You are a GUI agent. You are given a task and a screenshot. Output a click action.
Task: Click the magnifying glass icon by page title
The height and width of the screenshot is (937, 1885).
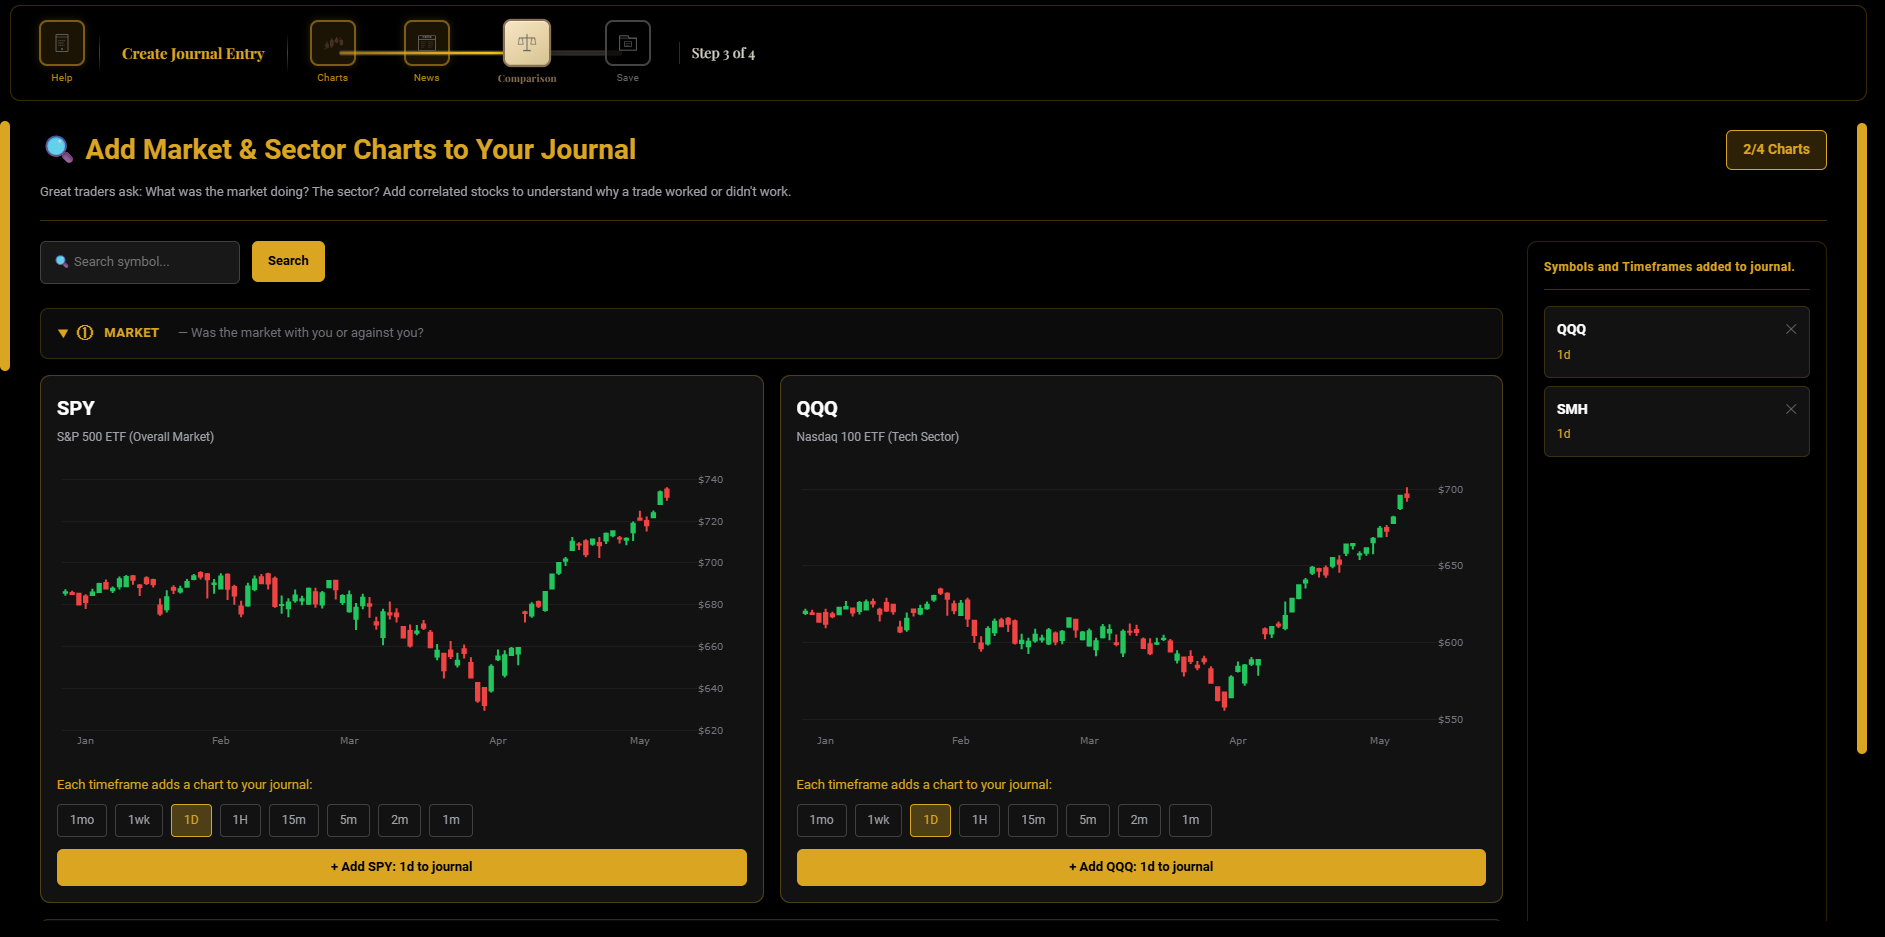pyautogui.click(x=58, y=150)
